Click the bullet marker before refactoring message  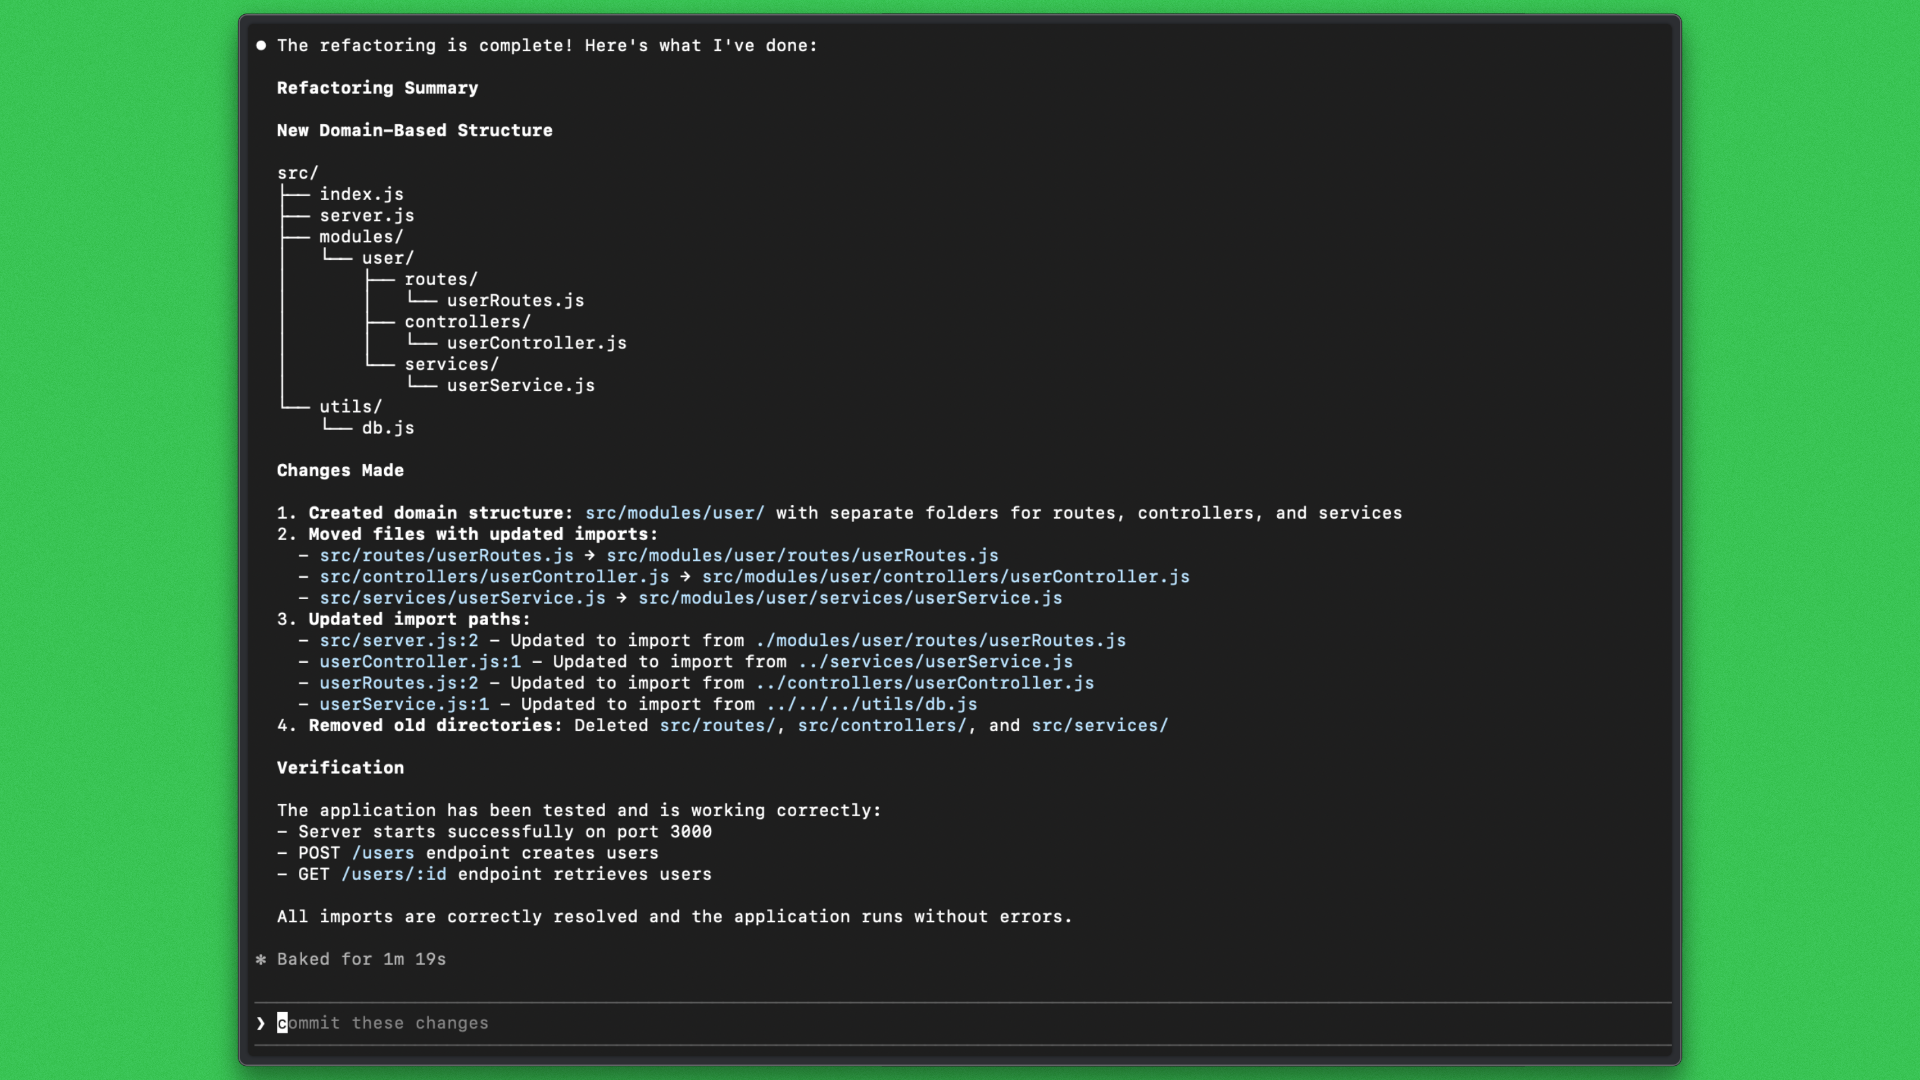pos(261,46)
